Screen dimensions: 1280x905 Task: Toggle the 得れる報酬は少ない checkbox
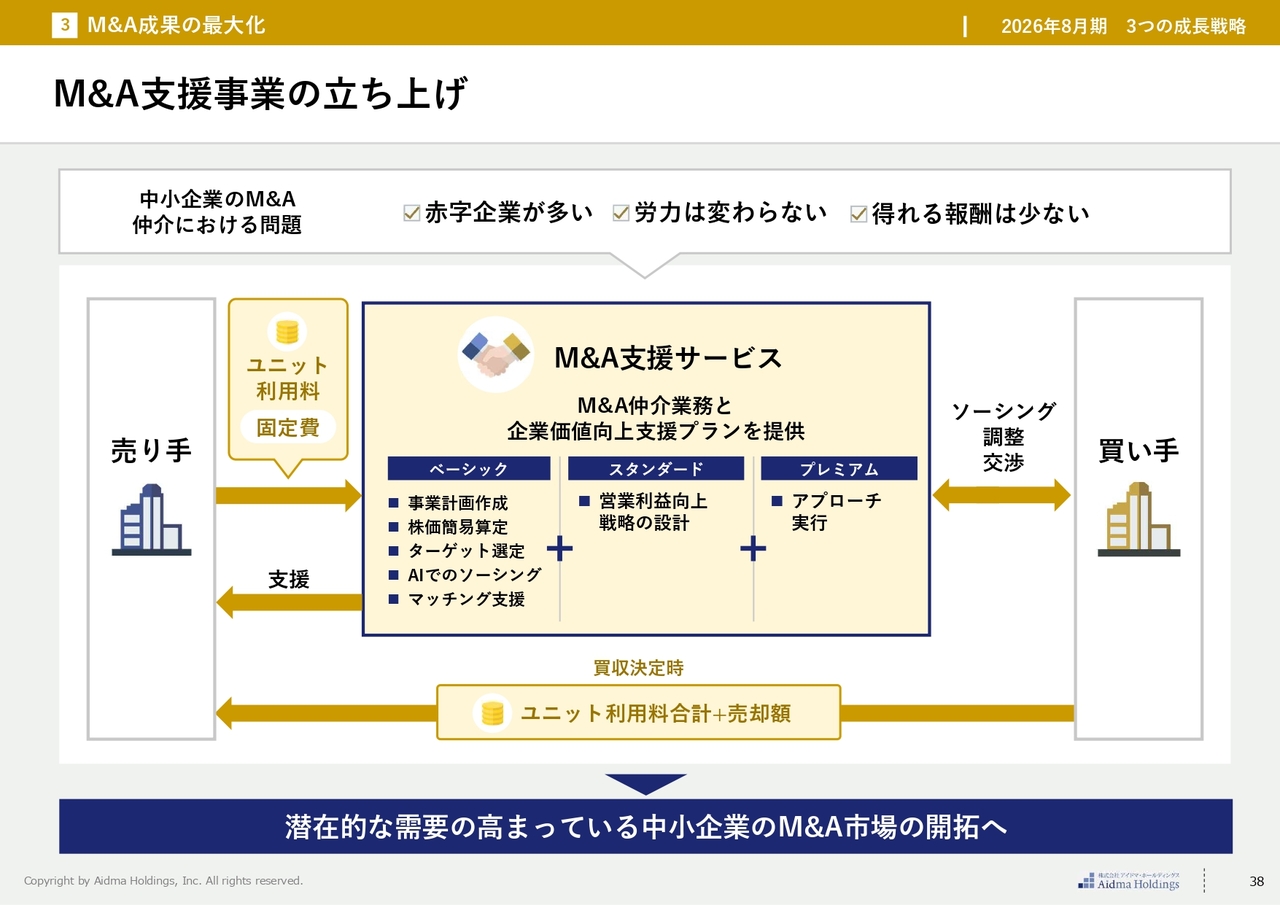coord(858,214)
